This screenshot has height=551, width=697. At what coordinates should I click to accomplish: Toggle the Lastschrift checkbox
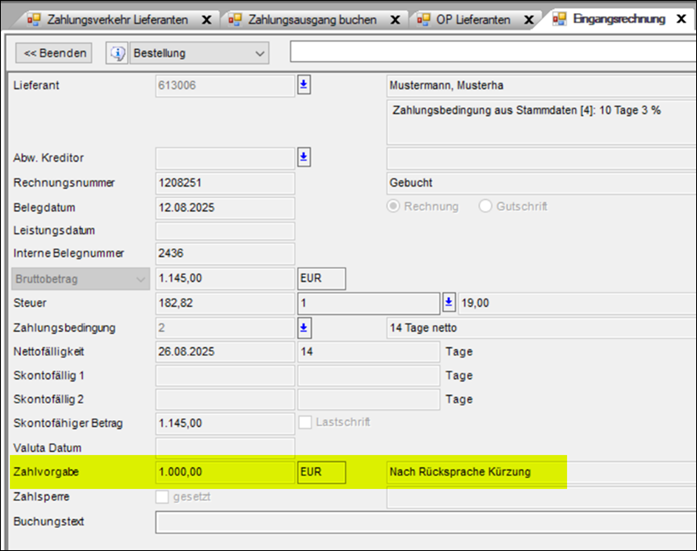(x=306, y=423)
